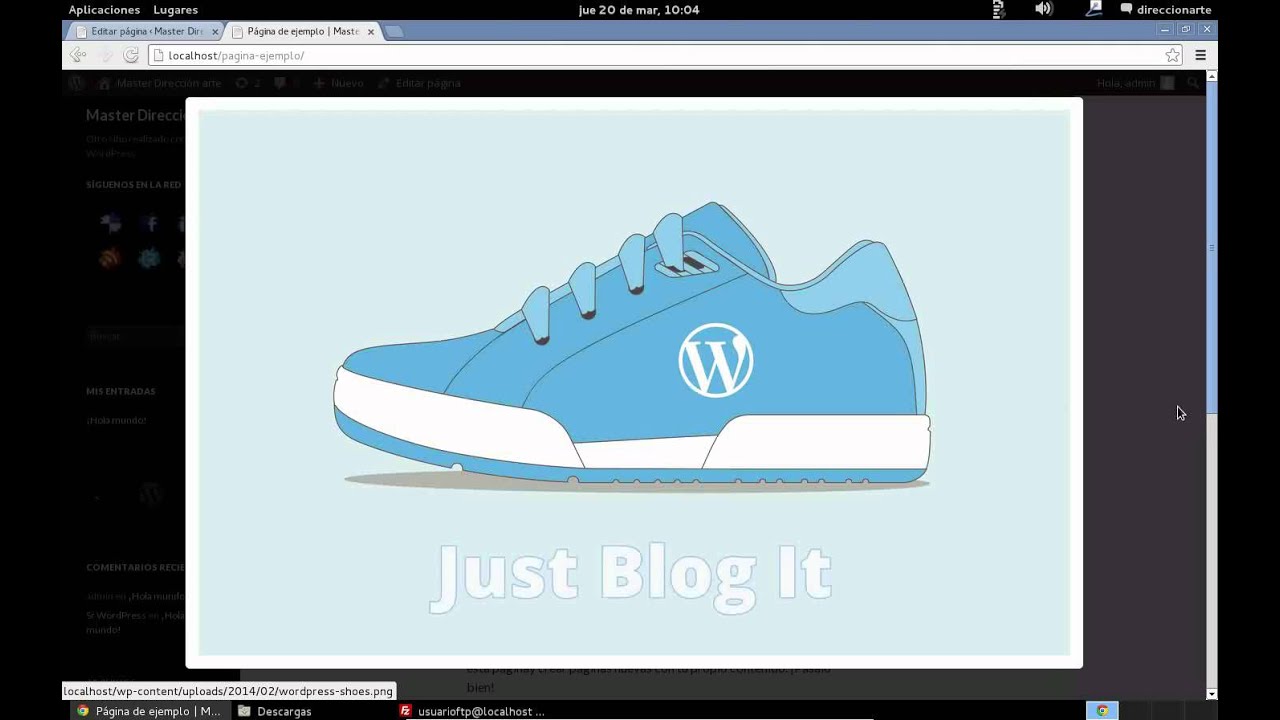
Task: Click Master Dirección arte admin bar link
Action: pos(161,83)
